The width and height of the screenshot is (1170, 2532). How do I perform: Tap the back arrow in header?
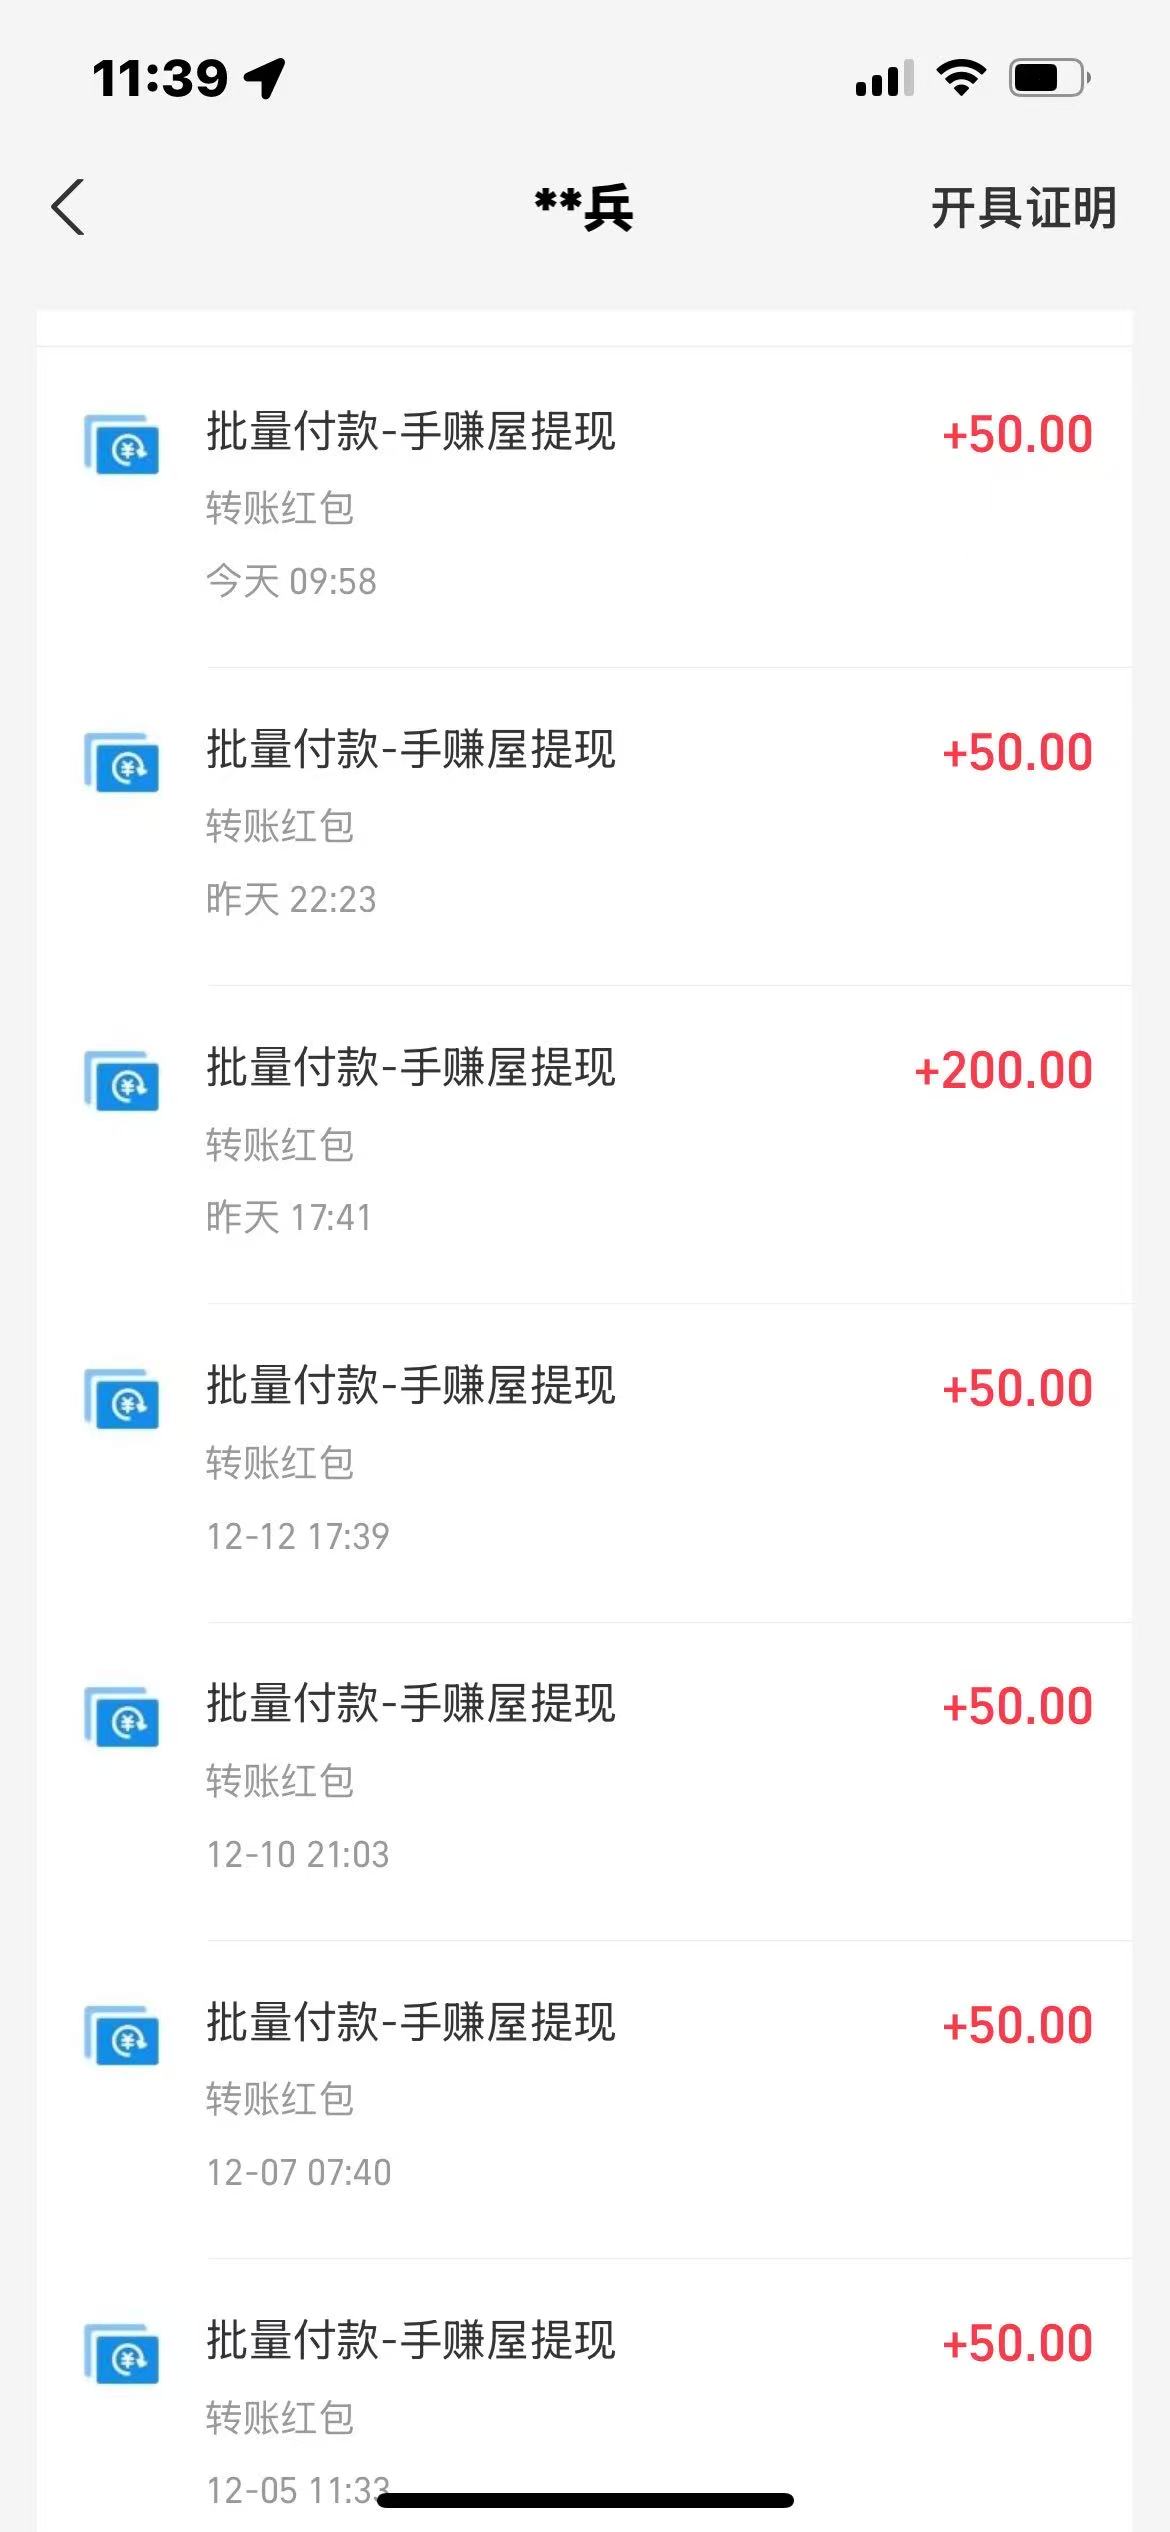68,208
